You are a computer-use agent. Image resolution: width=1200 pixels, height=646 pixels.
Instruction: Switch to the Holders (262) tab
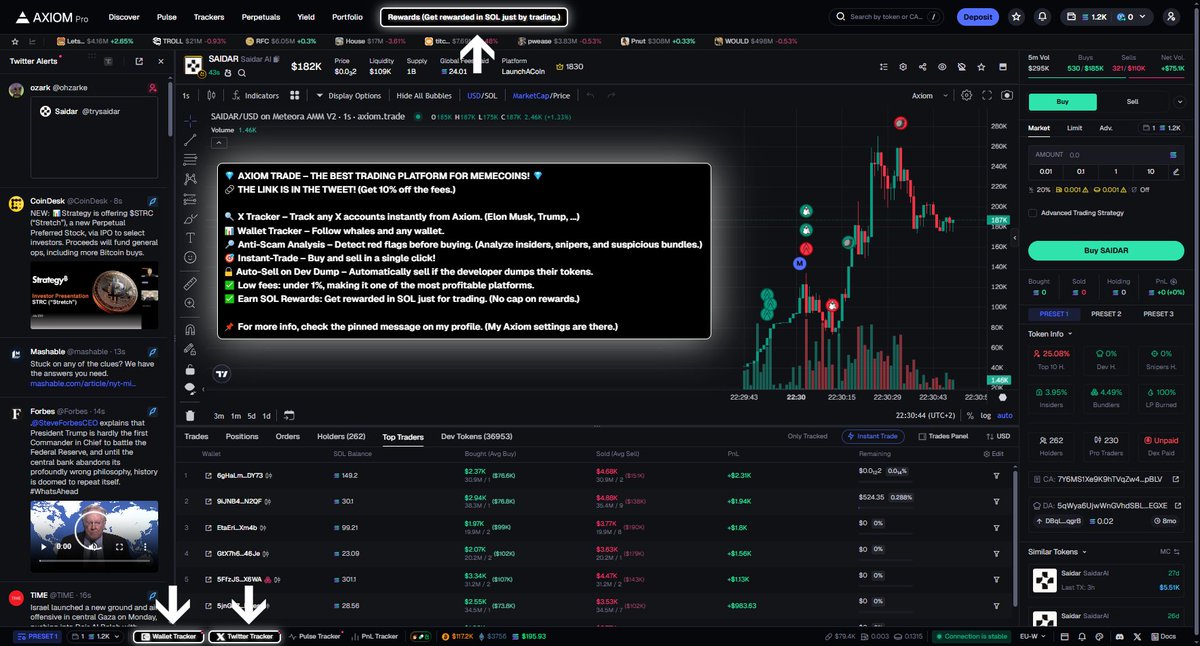[341, 436]
